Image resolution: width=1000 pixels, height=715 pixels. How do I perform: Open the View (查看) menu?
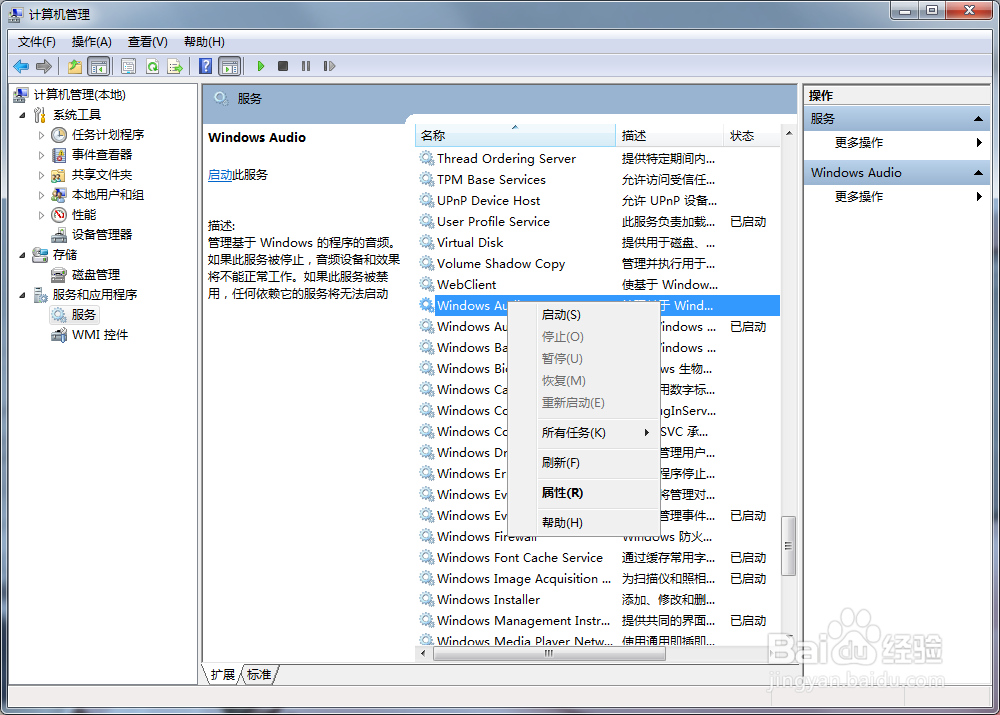tap(147, 41)
